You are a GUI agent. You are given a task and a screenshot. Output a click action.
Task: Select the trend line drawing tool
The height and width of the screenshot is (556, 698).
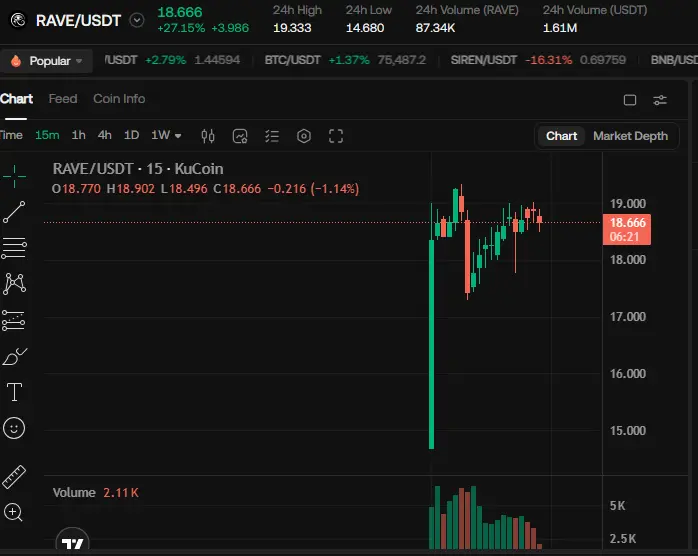[x=14, y=212]
